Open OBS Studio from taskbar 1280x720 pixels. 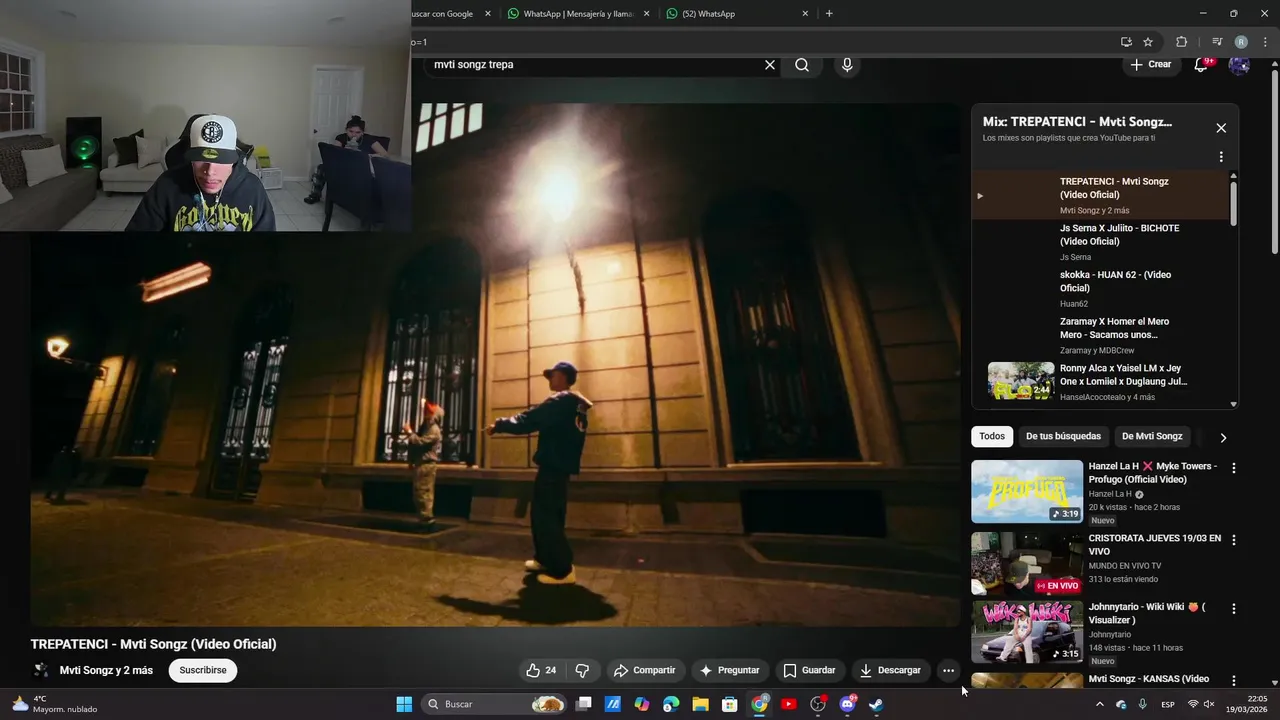point(818,704)
